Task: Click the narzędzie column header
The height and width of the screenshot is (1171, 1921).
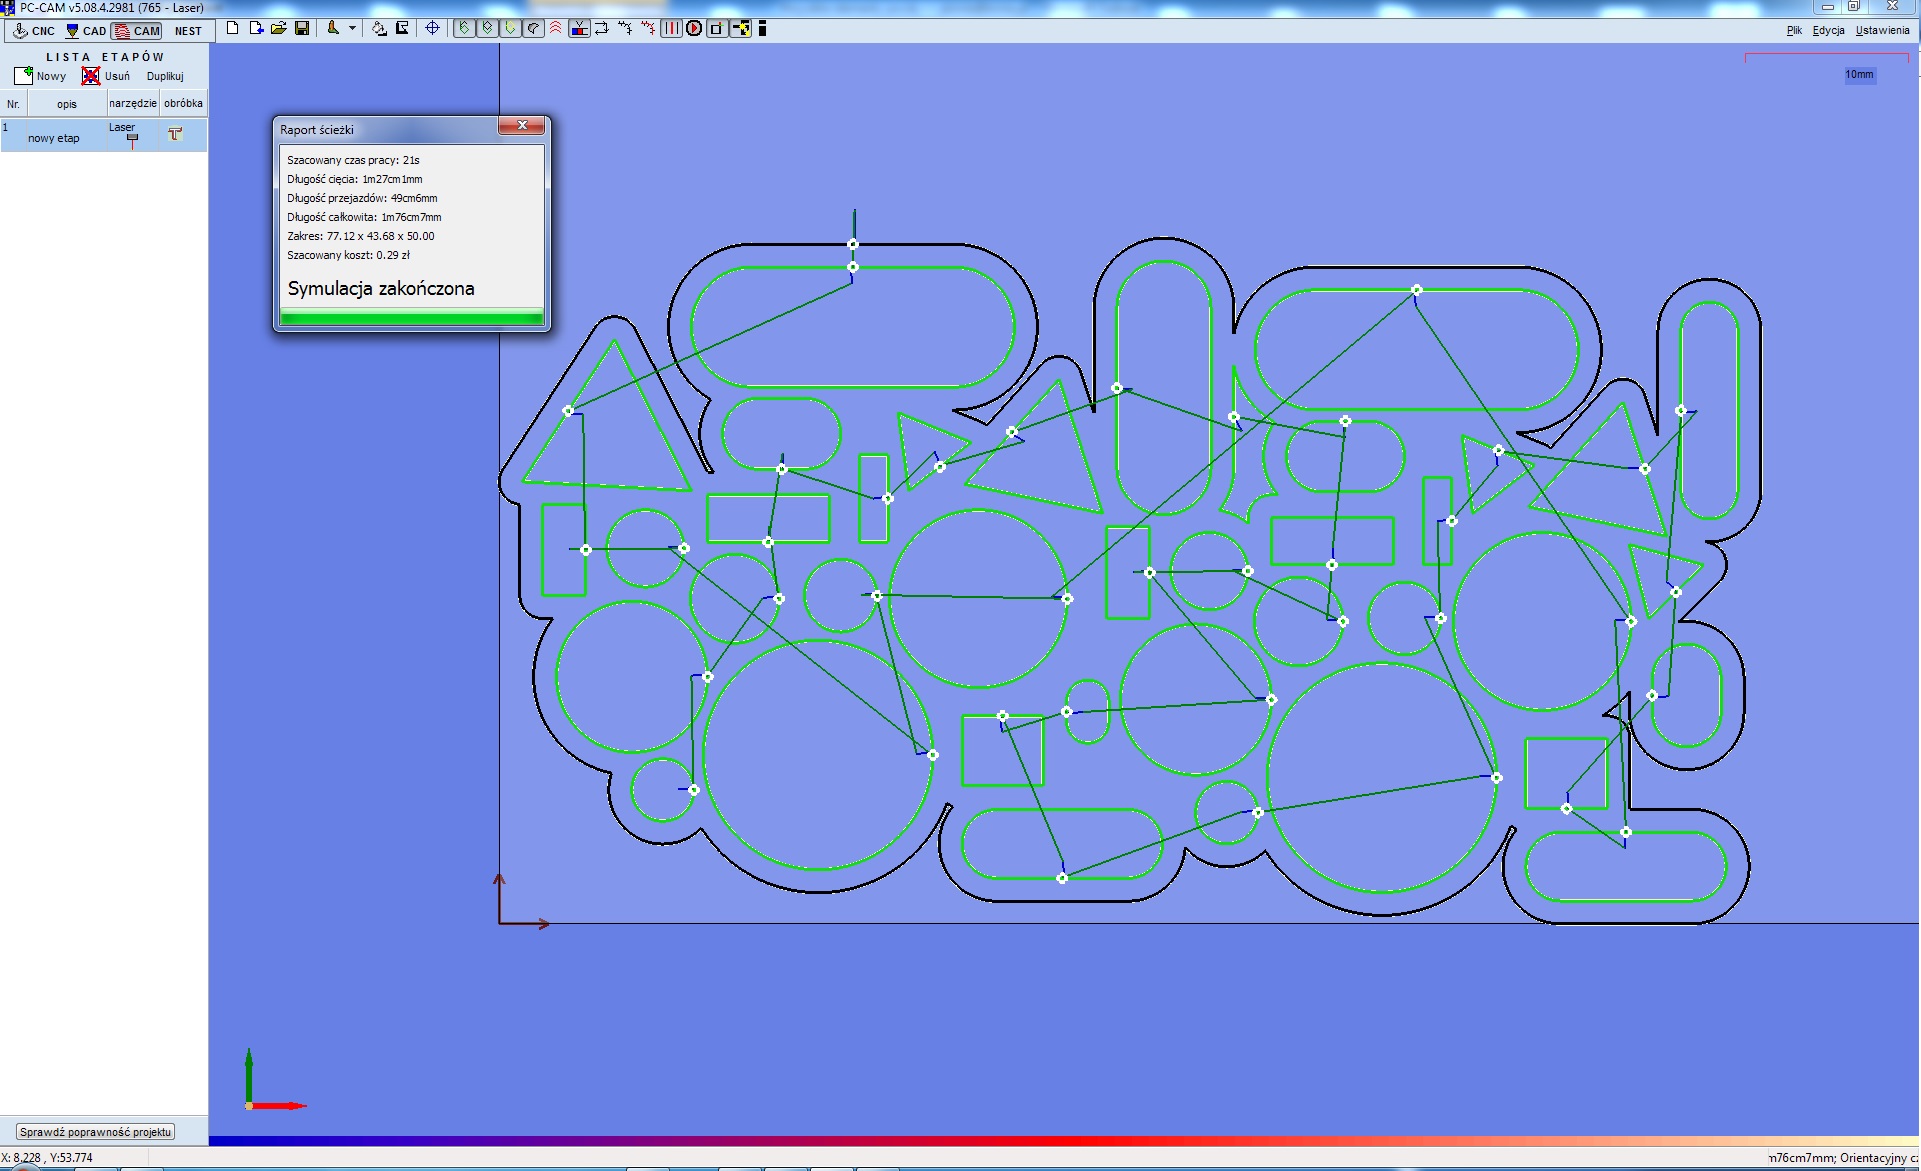Action: coord(133,104)
